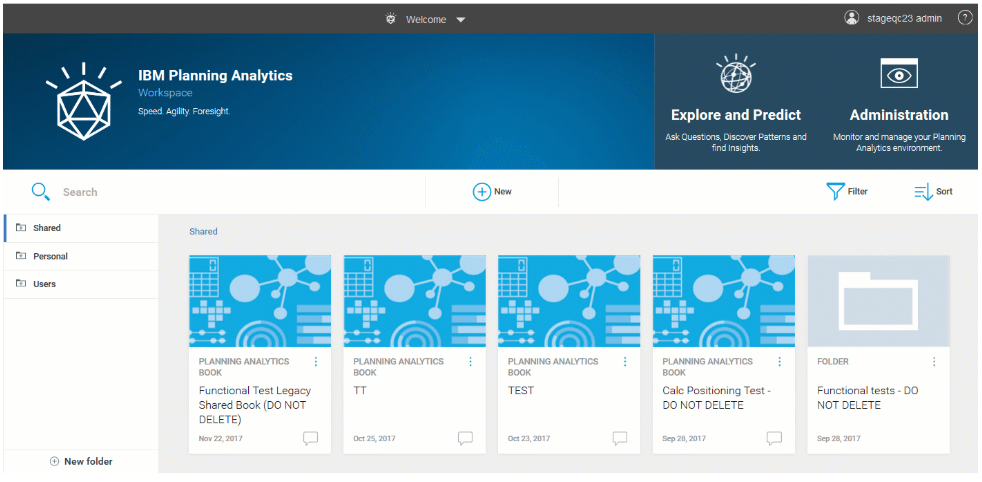This screenshot has width=982, height=482.
Task: Open the TEST book thumbnail
Action: pyautogui.click(x=569, y=301)
